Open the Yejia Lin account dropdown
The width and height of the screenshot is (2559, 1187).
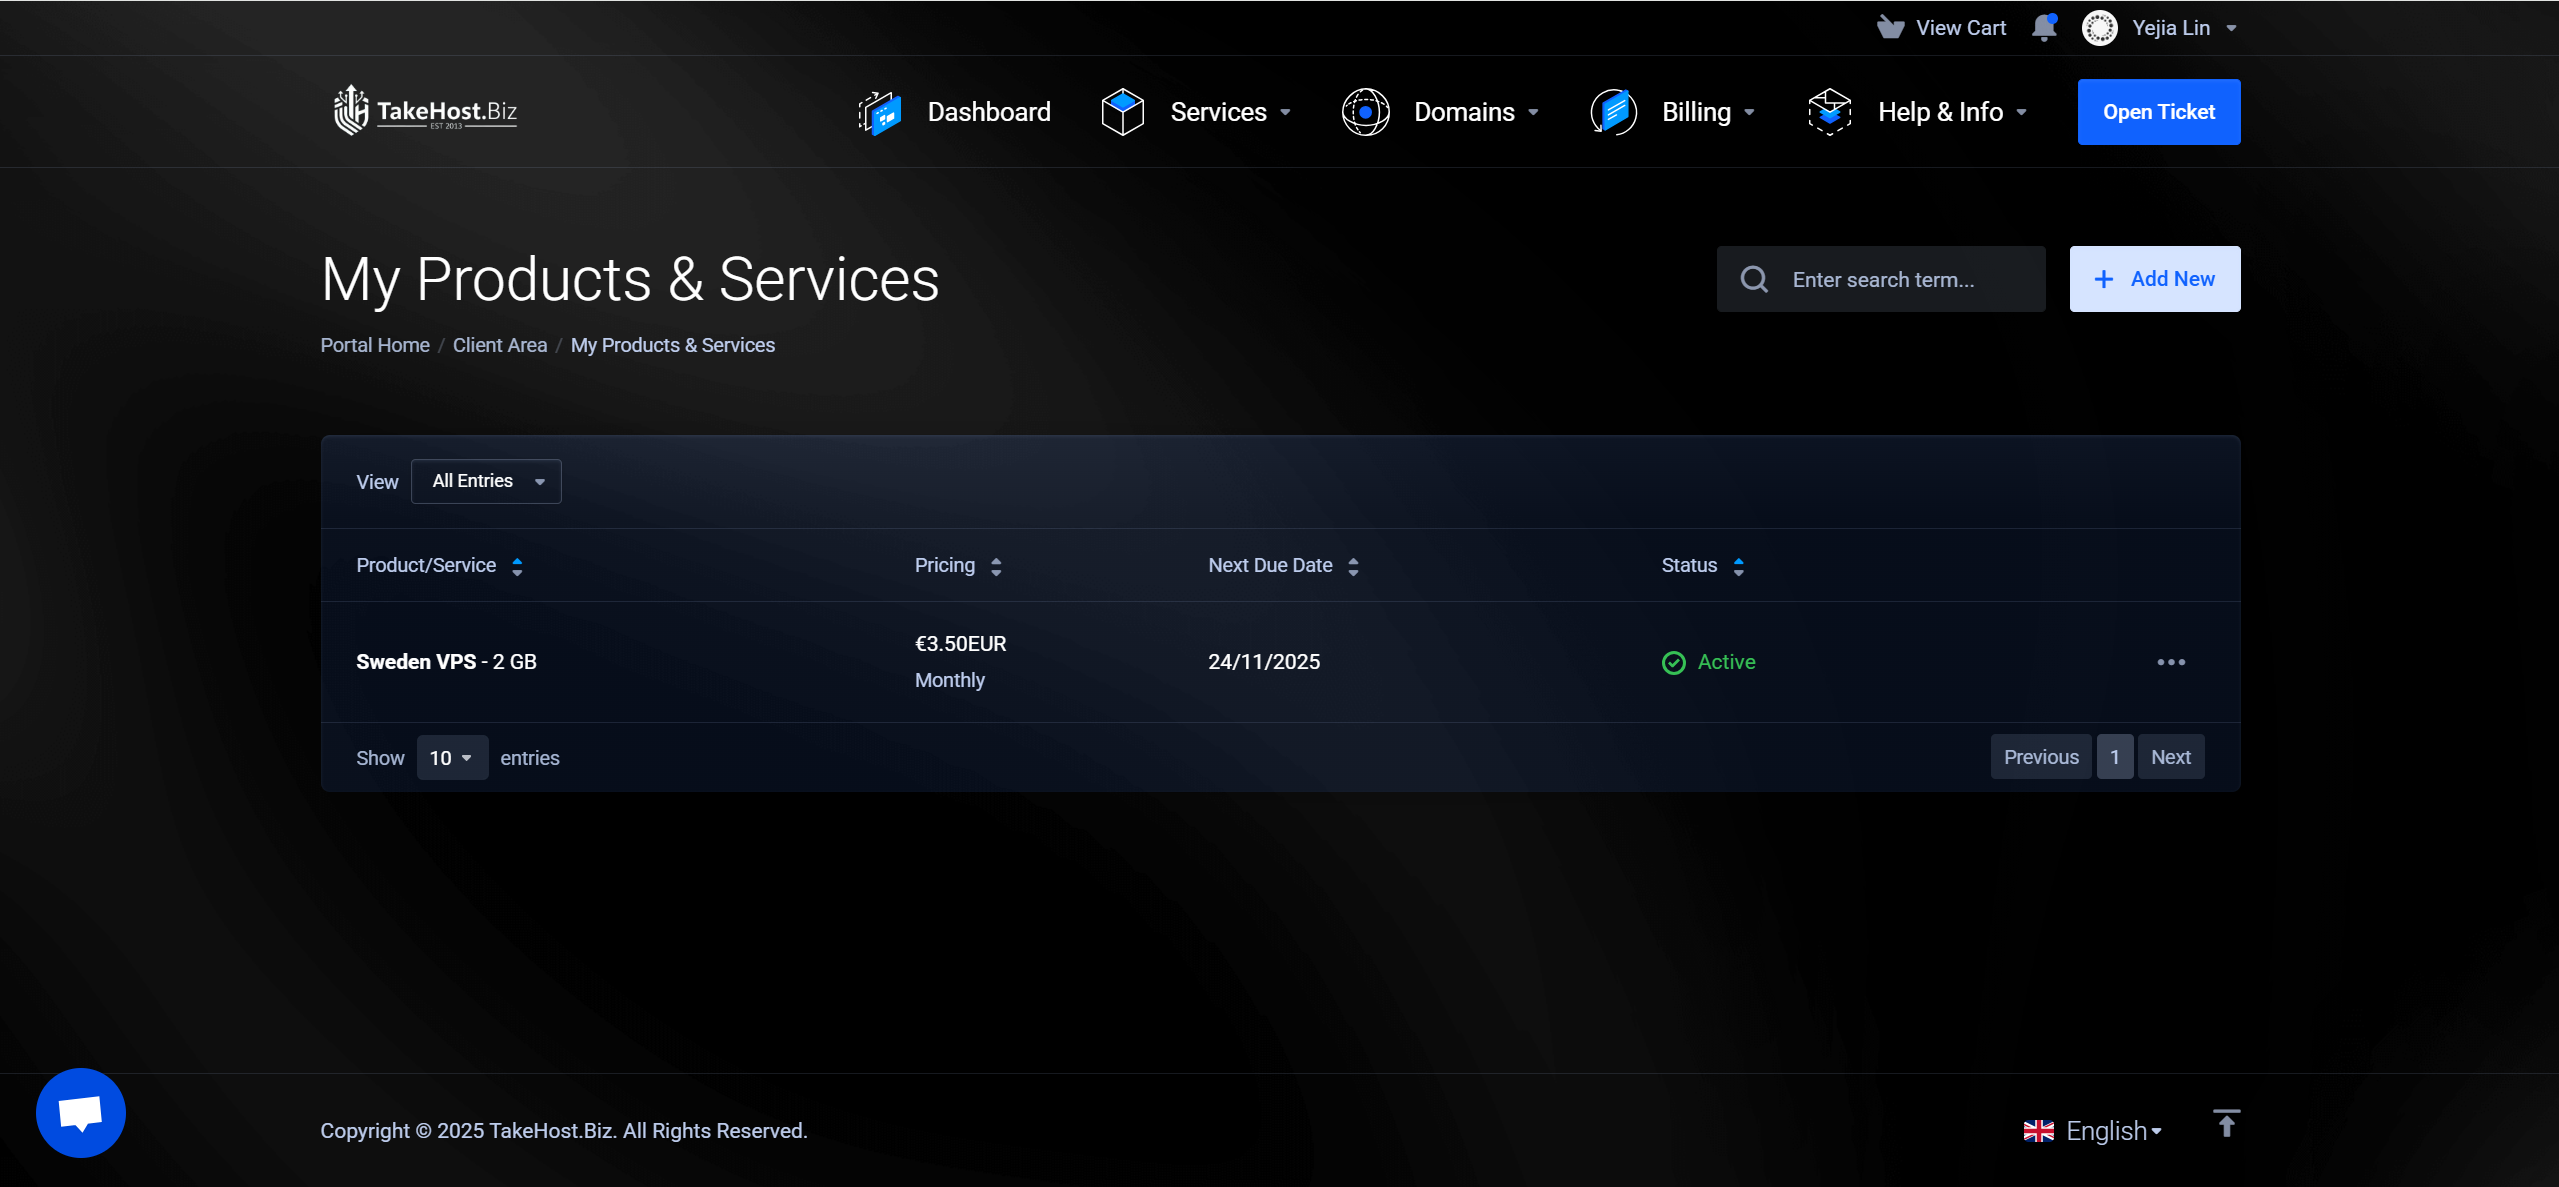[2159, 28]
